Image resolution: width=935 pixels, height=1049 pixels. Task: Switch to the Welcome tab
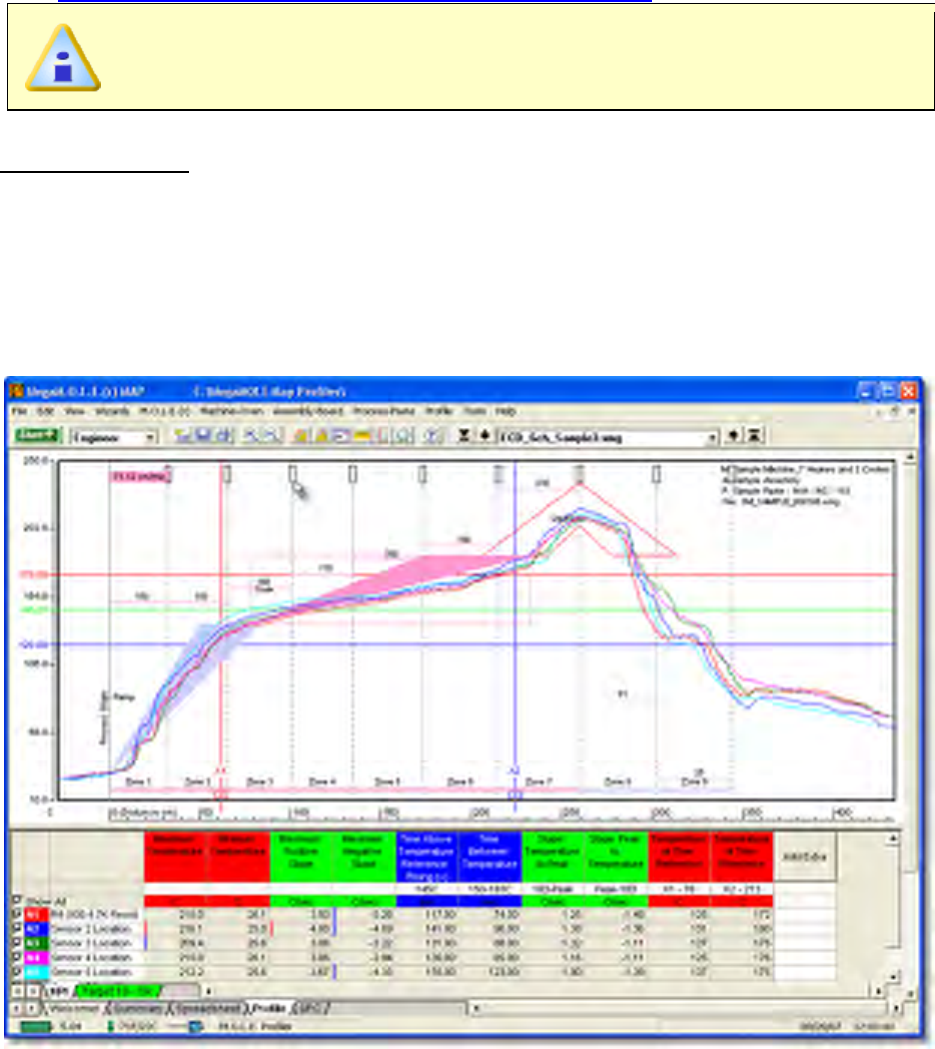(74, 1008)
